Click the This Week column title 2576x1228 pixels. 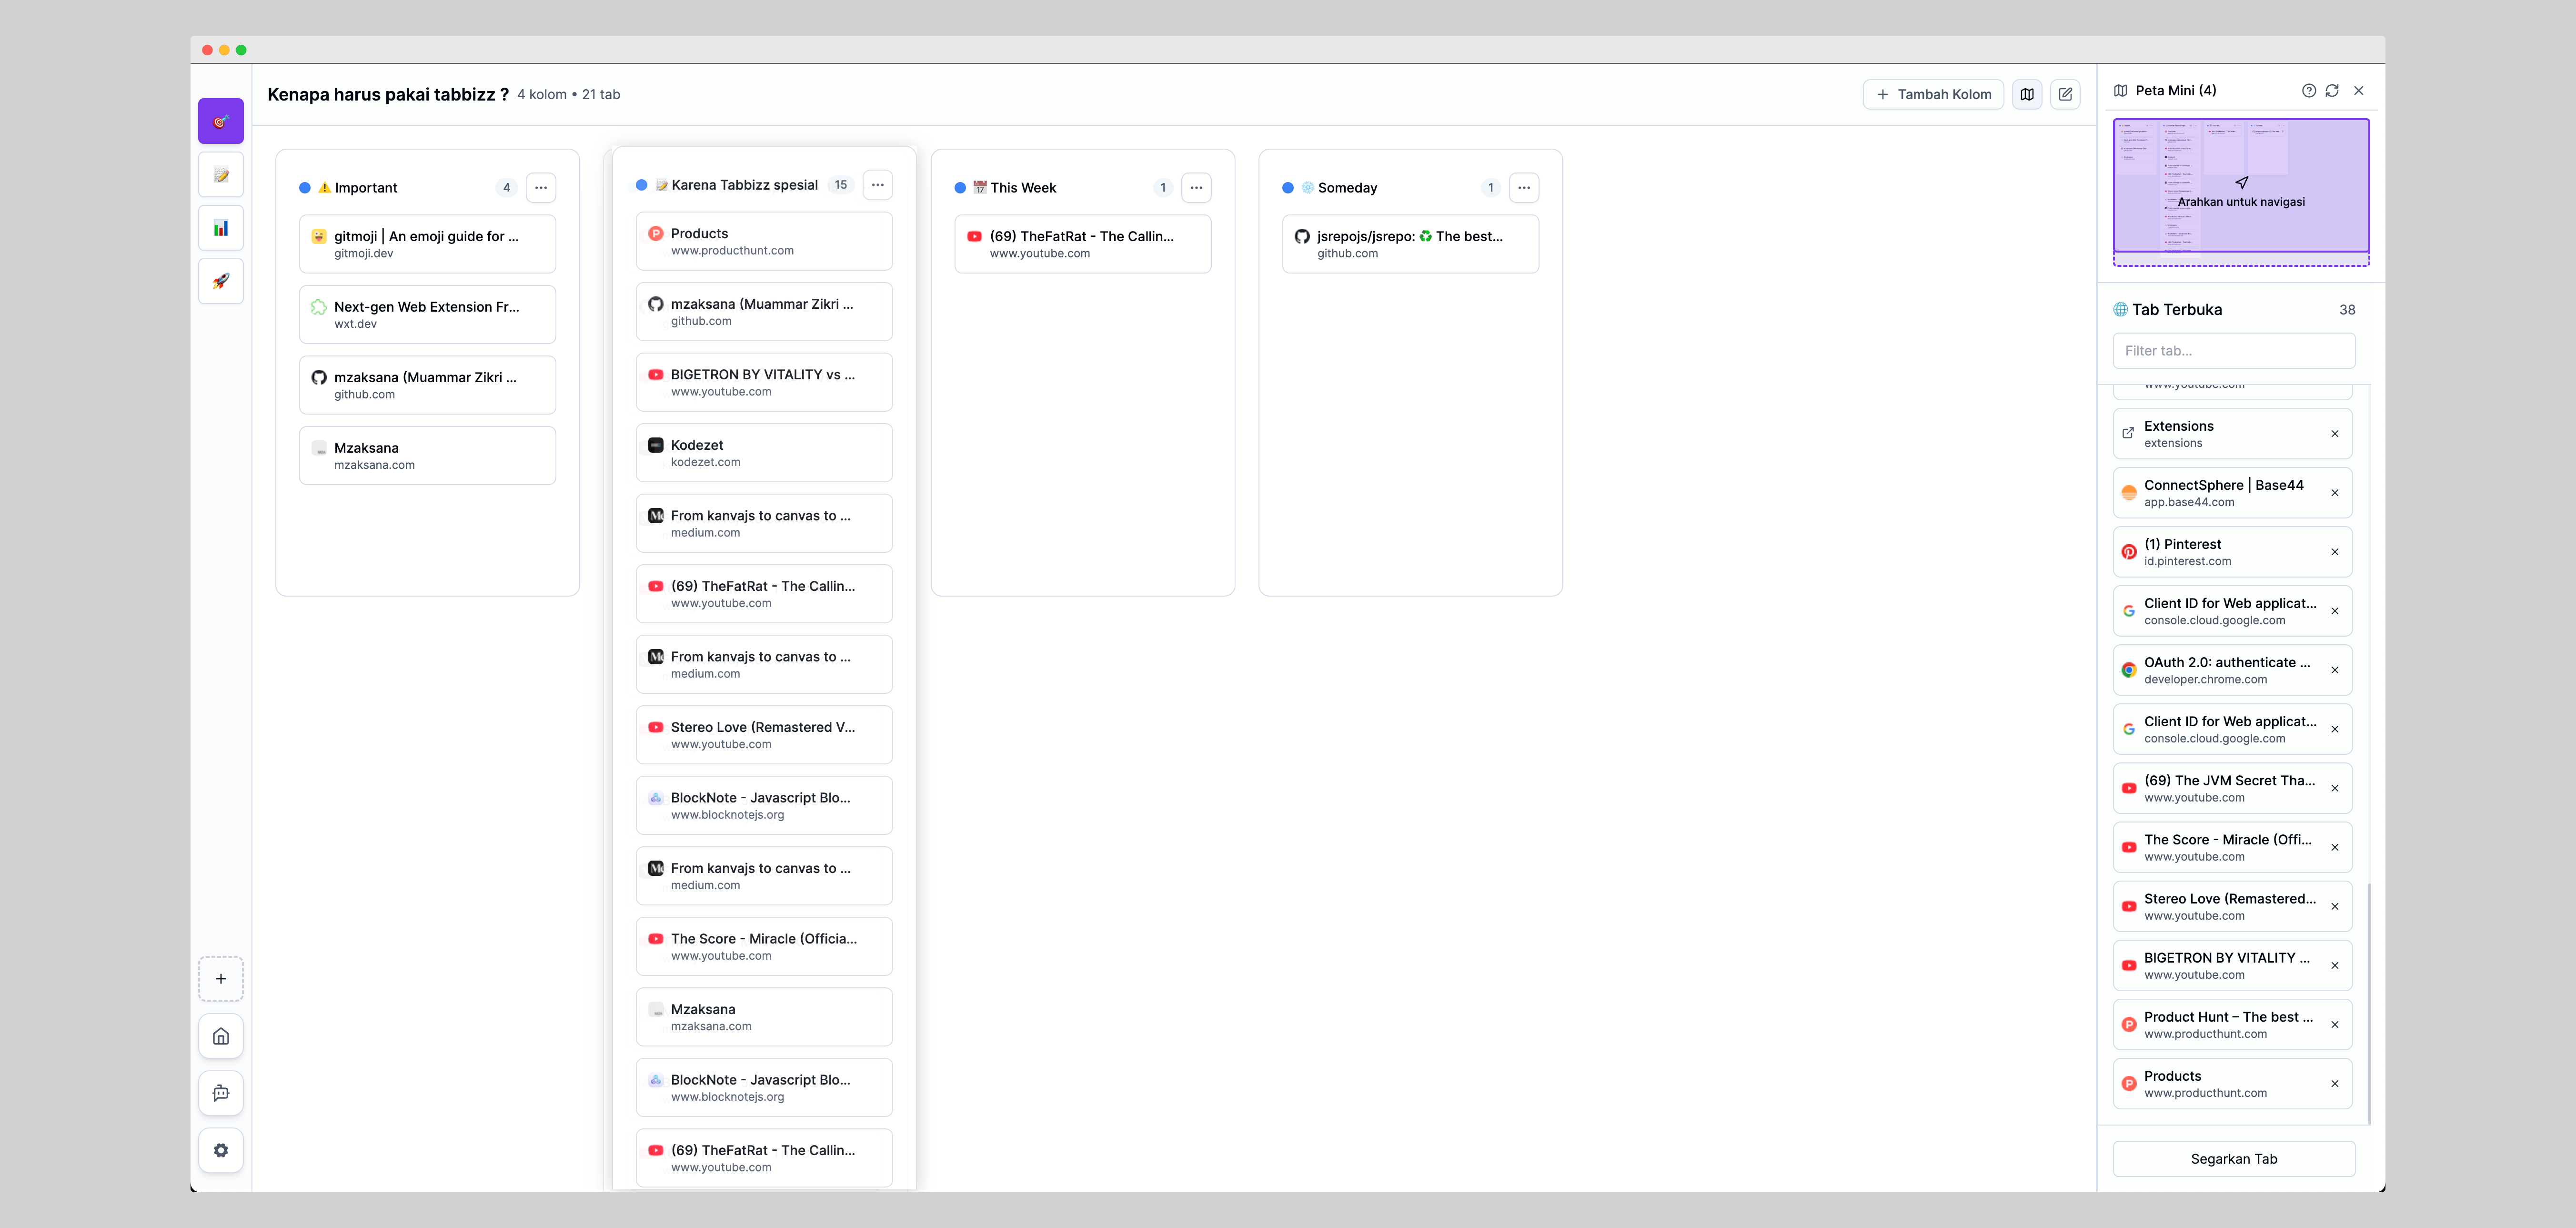(x=1023, y=188)
